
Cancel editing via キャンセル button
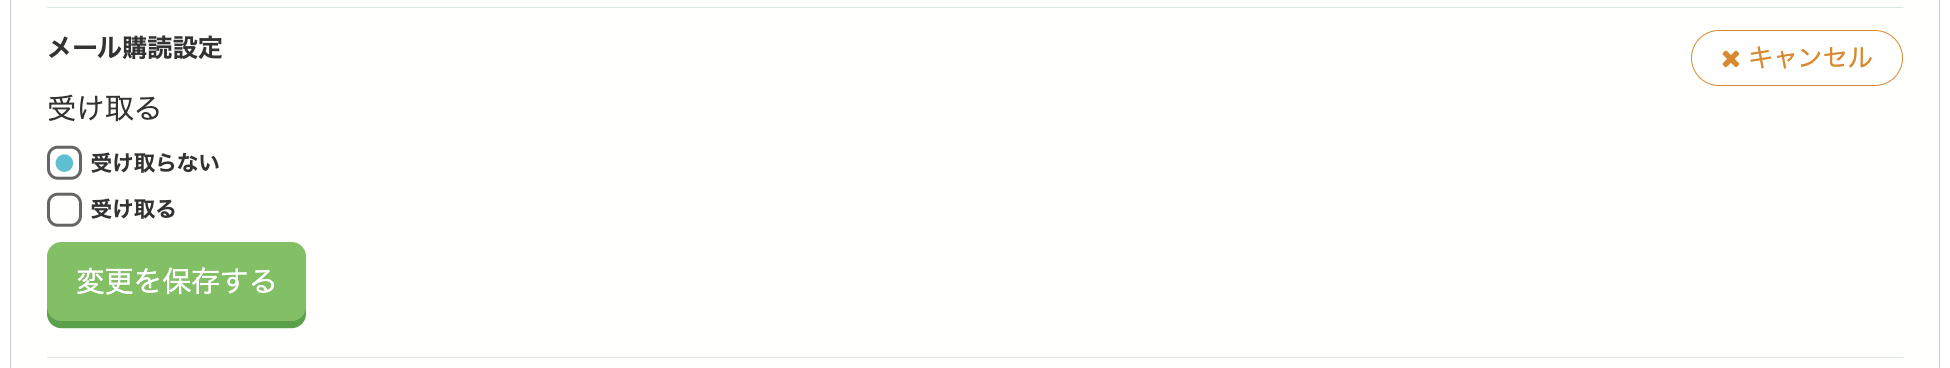(x=1796, y=58)
